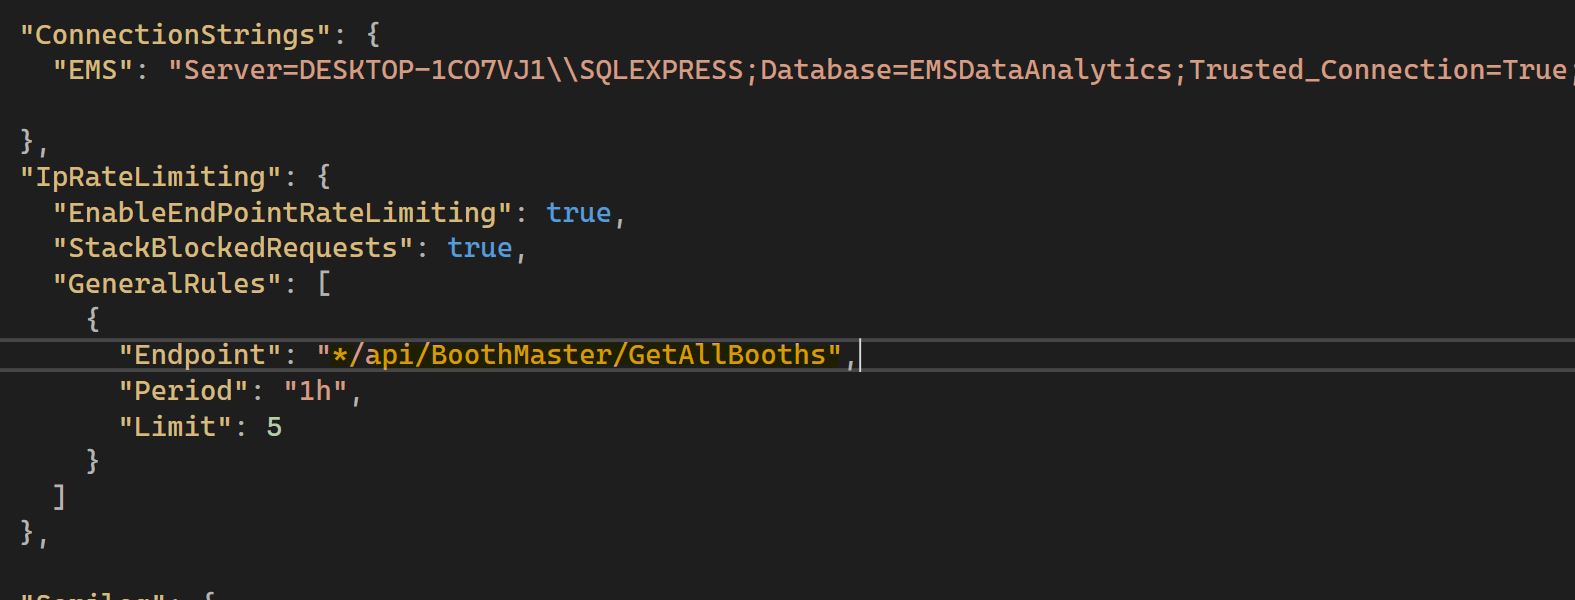Click the closing brace below the Limit line
Image resolution: width=1575 pixels, height=600 pixels.
(x=93, y=461)
